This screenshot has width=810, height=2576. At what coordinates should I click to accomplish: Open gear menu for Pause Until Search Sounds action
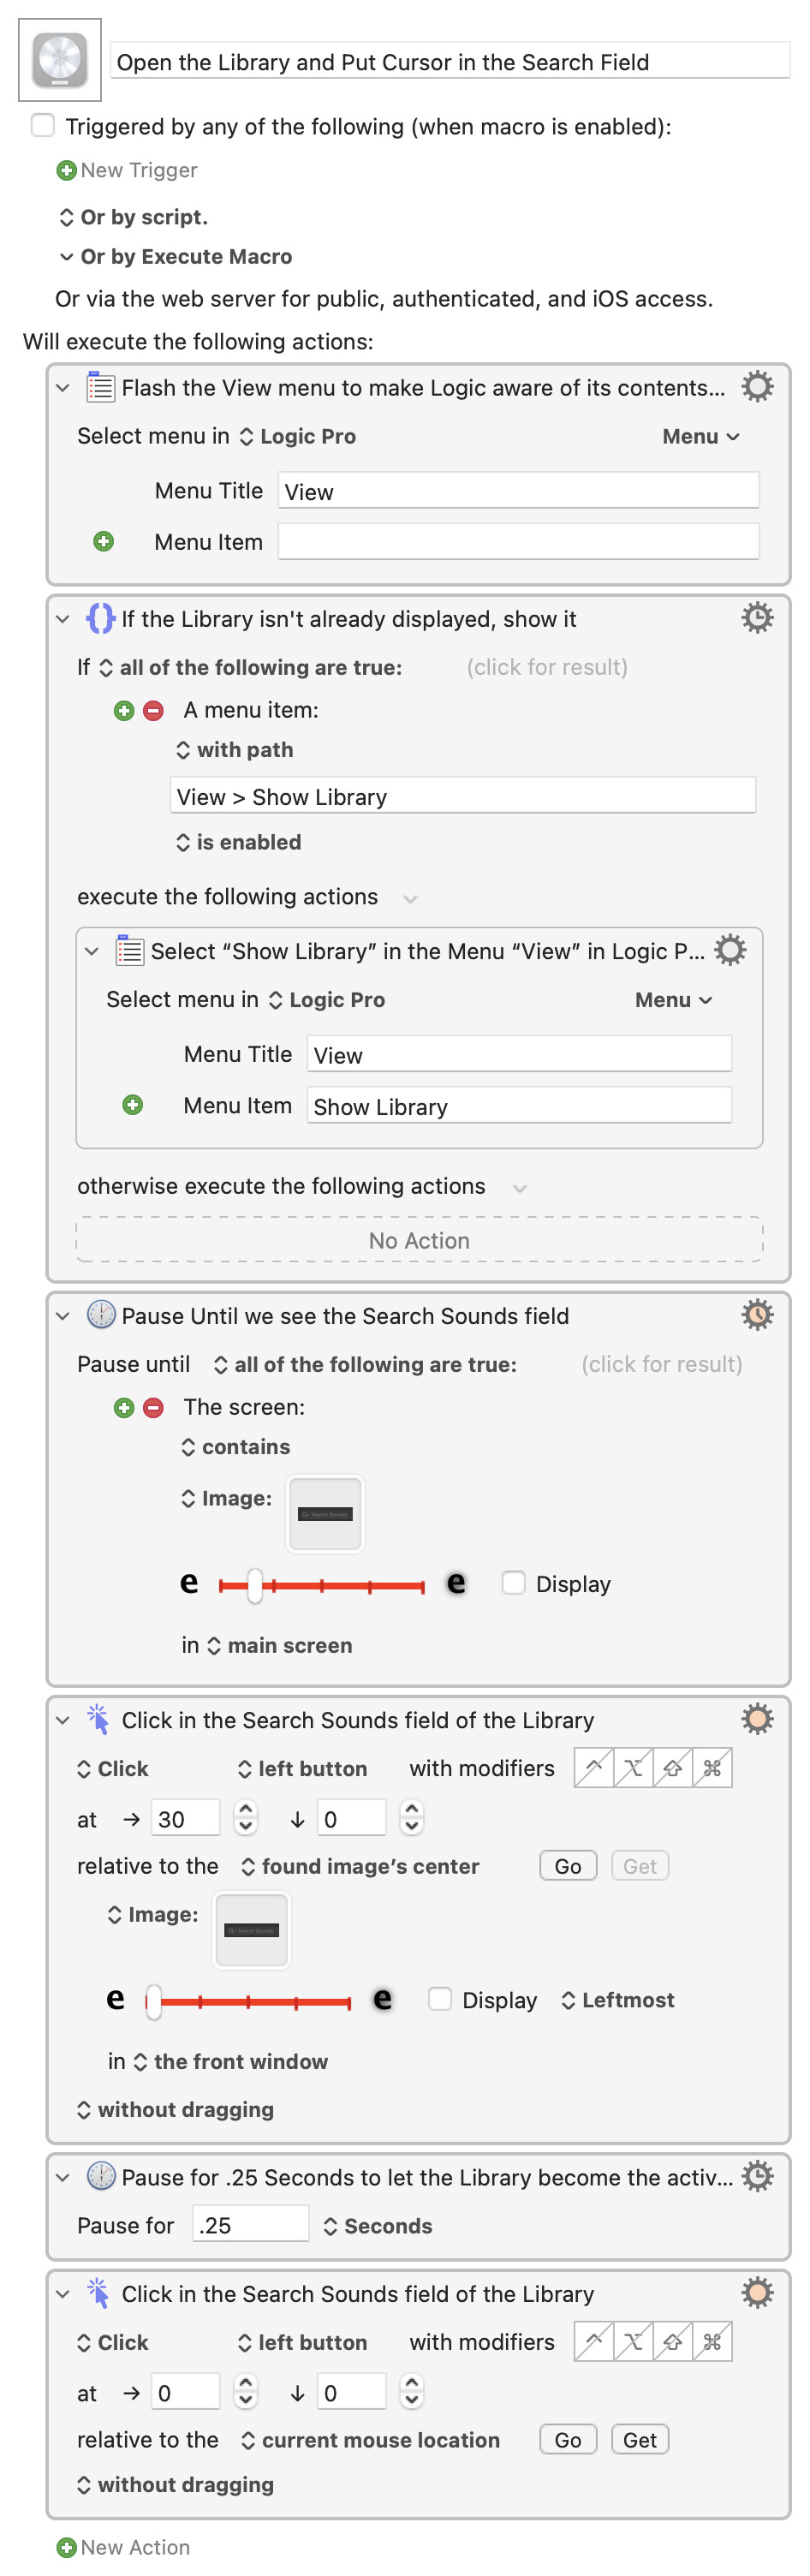[x=757, y=1315]
